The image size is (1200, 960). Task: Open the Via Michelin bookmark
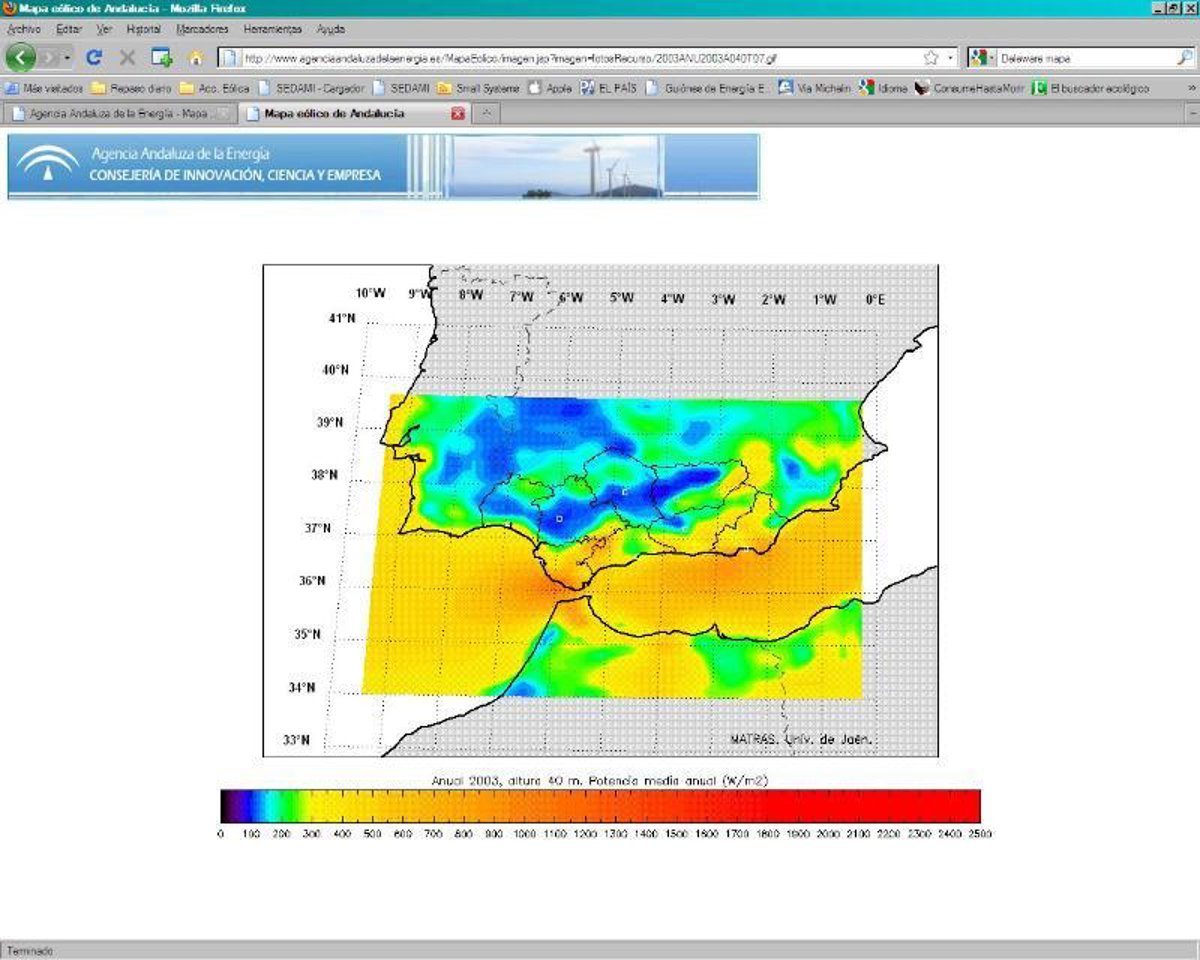click(x=815, y=88)
